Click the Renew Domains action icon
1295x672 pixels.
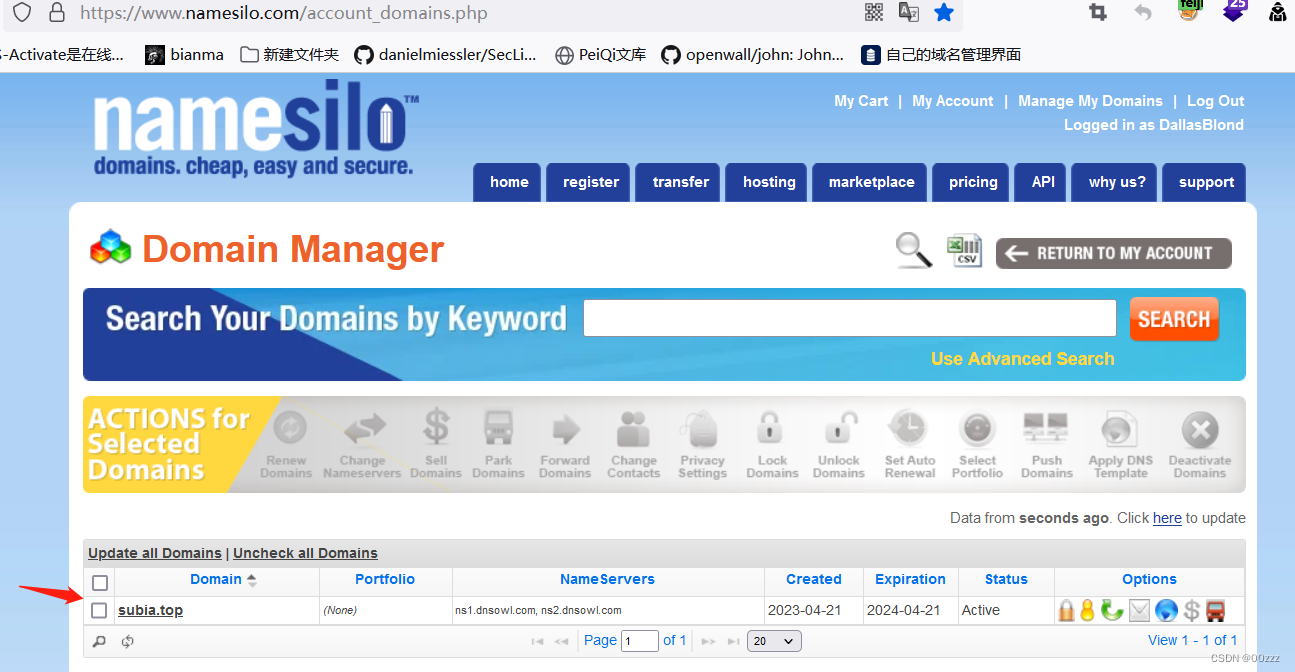coord(288,430)
